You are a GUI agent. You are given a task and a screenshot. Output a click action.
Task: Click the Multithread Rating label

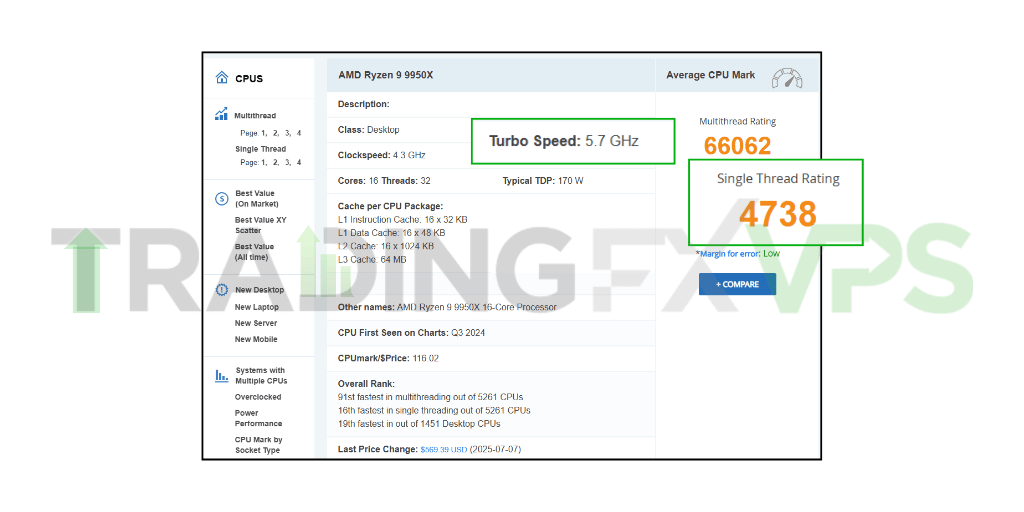737,121
